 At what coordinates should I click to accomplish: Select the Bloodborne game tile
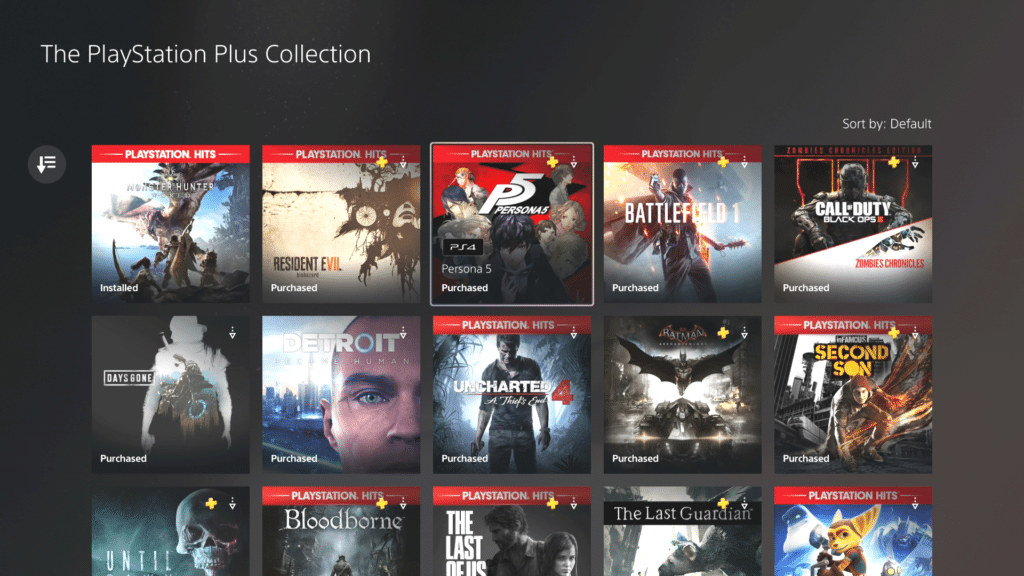(341, 531)
